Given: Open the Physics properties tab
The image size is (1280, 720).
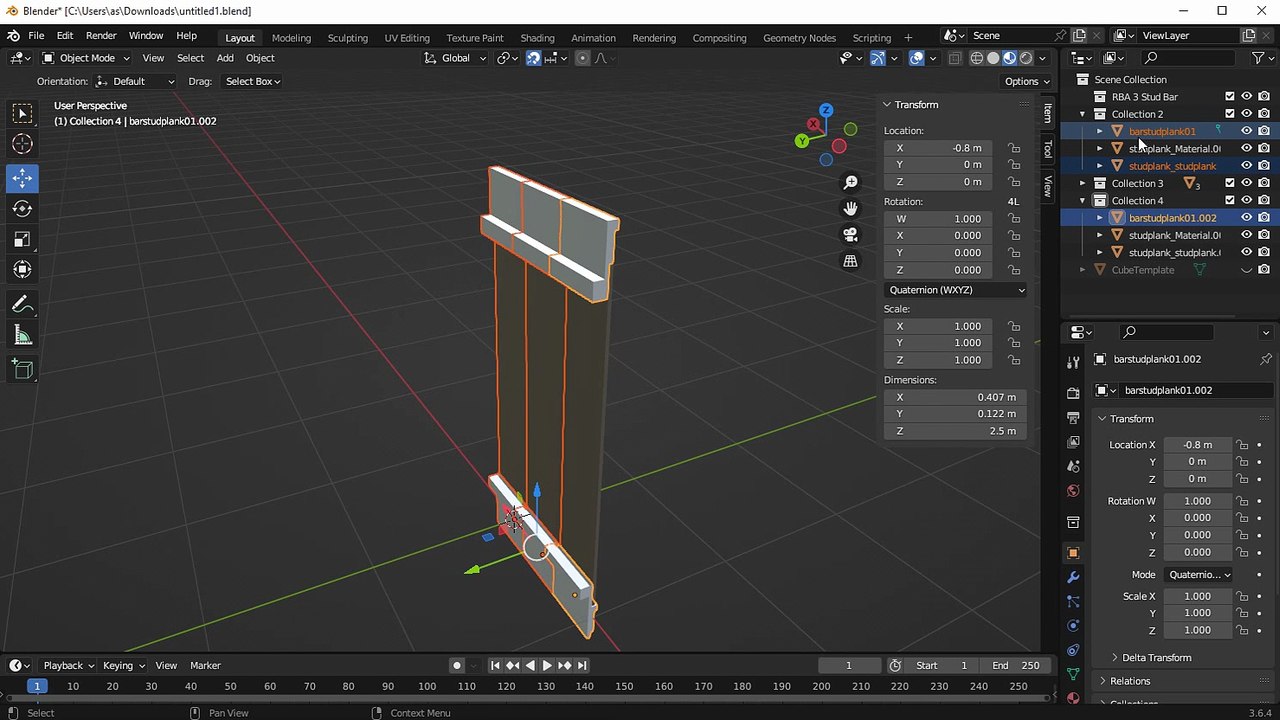Looking at the screenshot, I should point(1073,626).
